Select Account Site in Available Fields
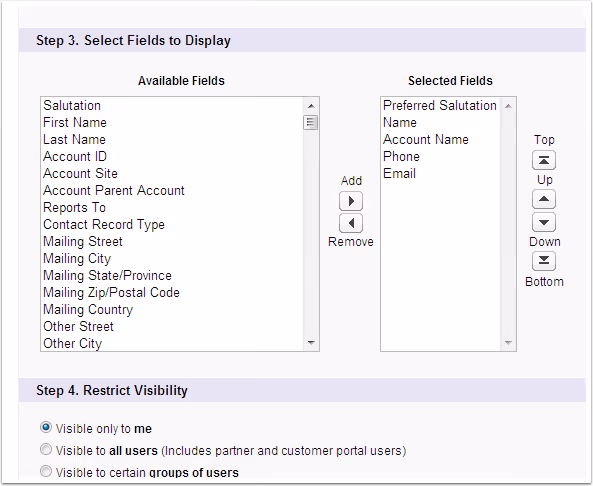This screenshot has height=486, width=593. (172, 174)
